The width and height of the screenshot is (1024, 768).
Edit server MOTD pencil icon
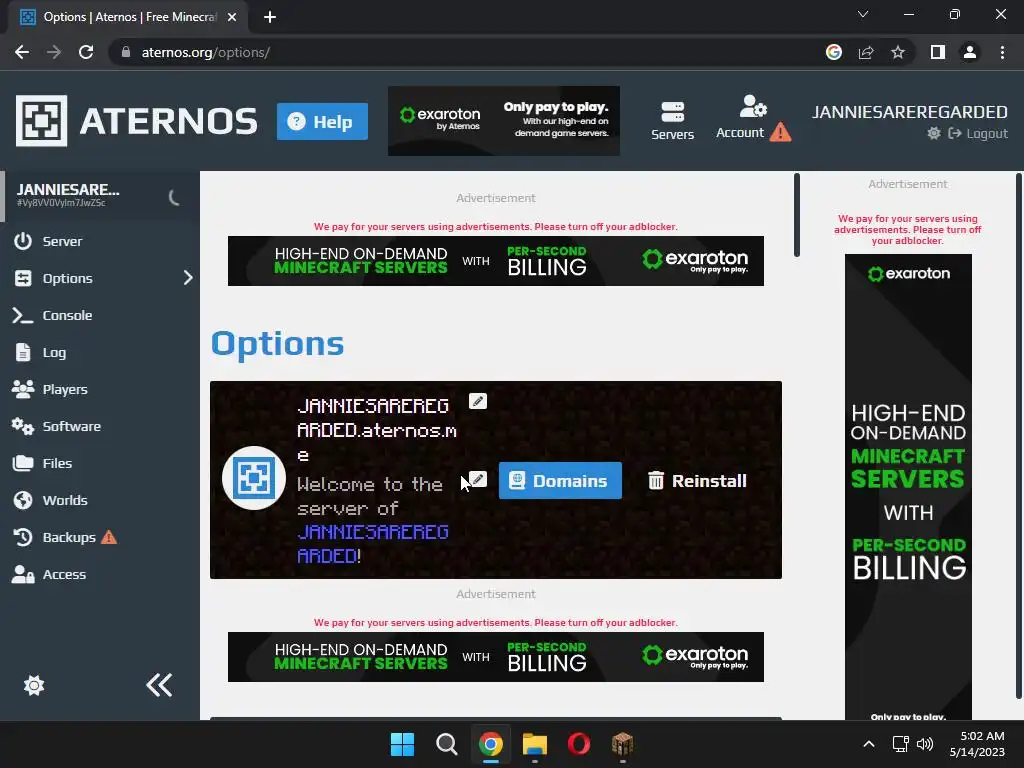479,479
